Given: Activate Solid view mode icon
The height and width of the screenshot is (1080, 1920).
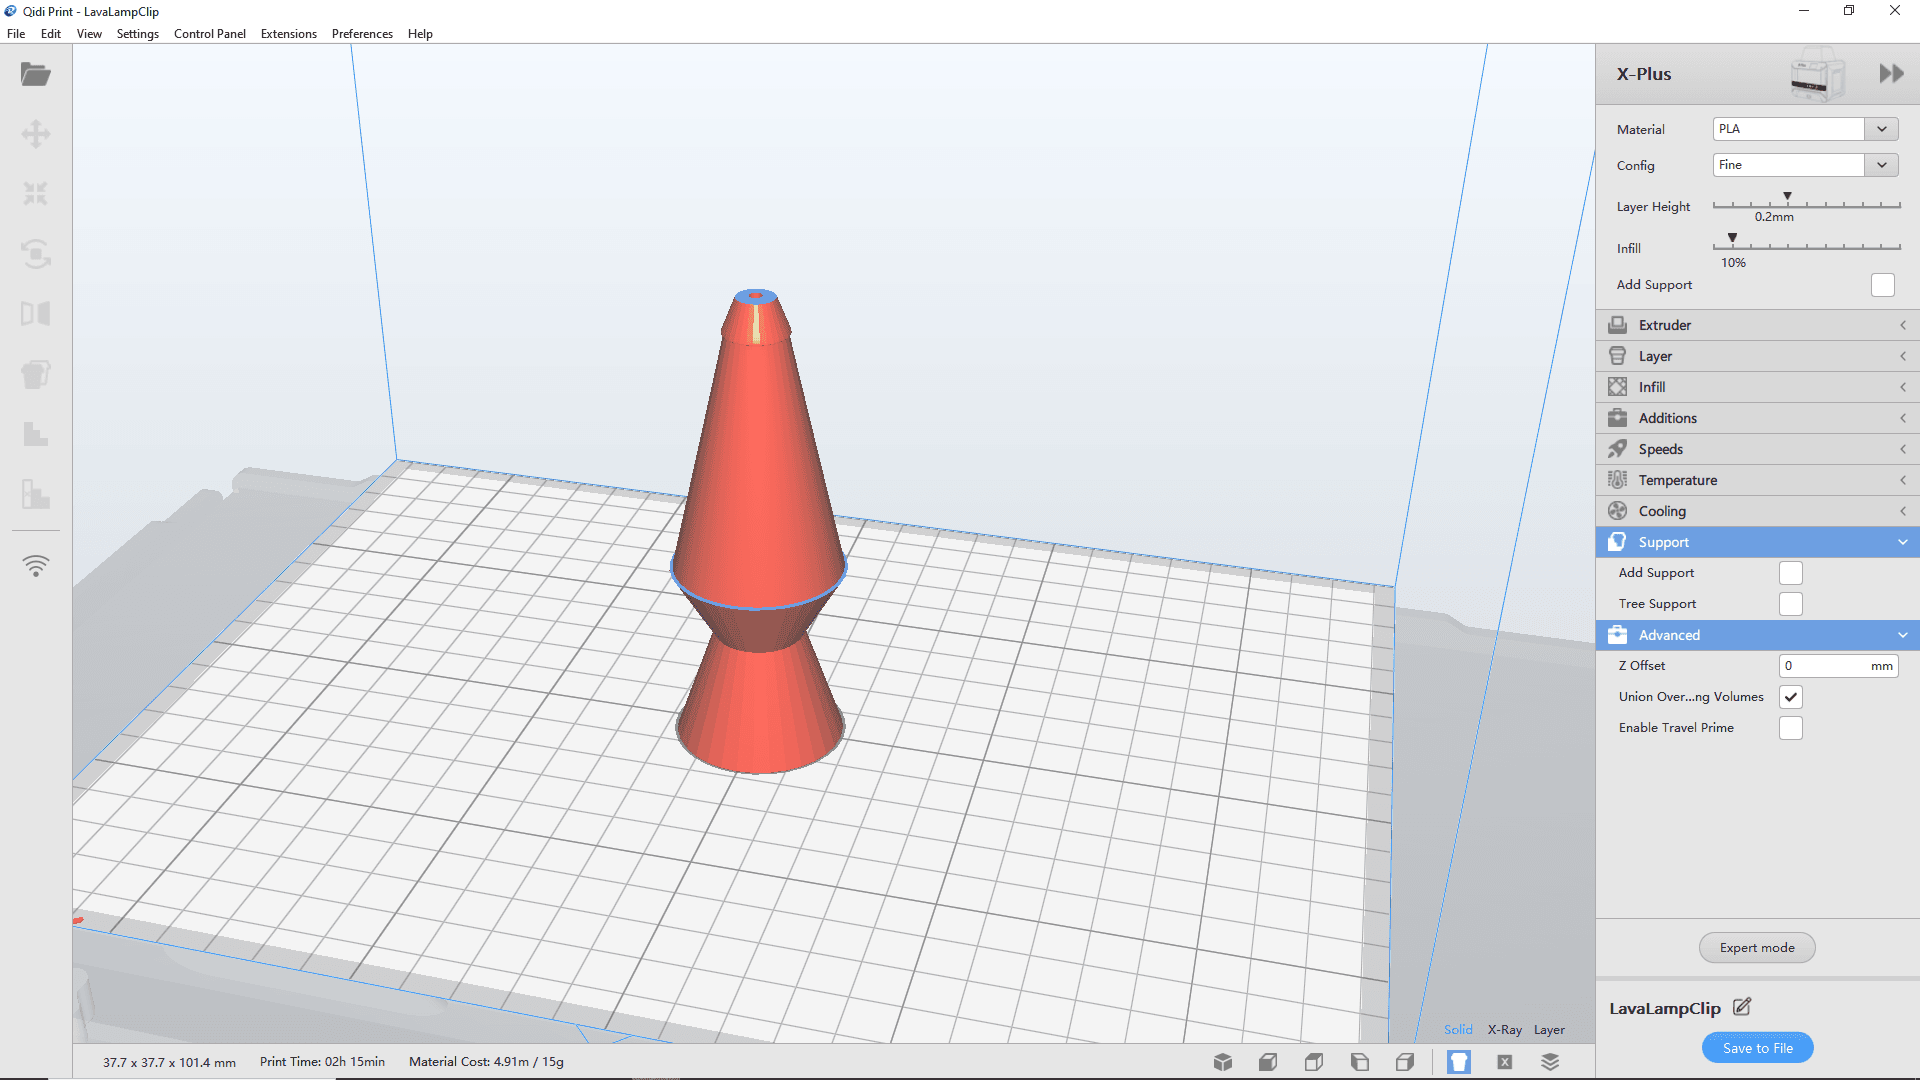Looking at the screenshot, I should coord(1459,1062).
